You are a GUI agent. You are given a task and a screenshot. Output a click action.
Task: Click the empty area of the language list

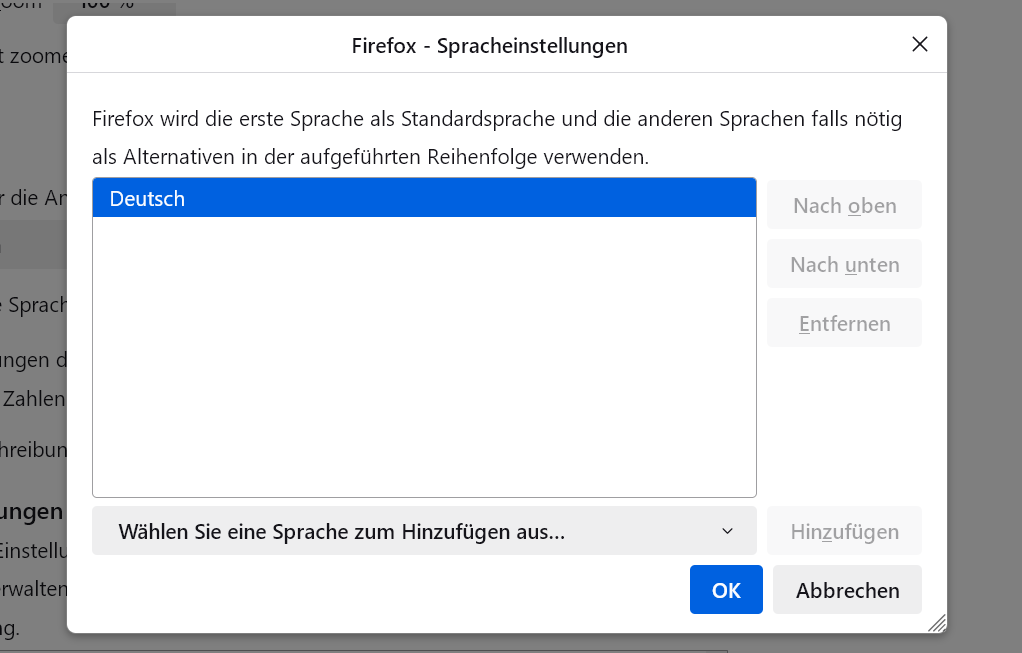[x=424, y=360]
